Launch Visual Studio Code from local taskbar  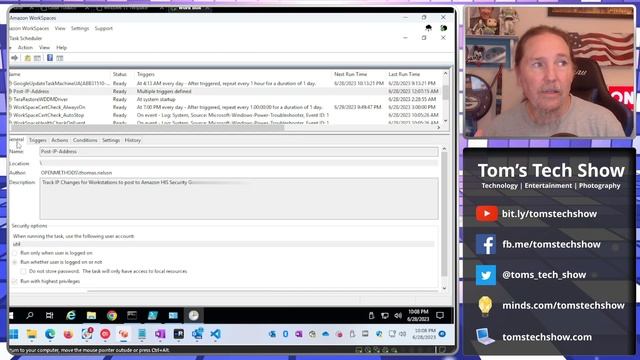(x=216, y=334)
